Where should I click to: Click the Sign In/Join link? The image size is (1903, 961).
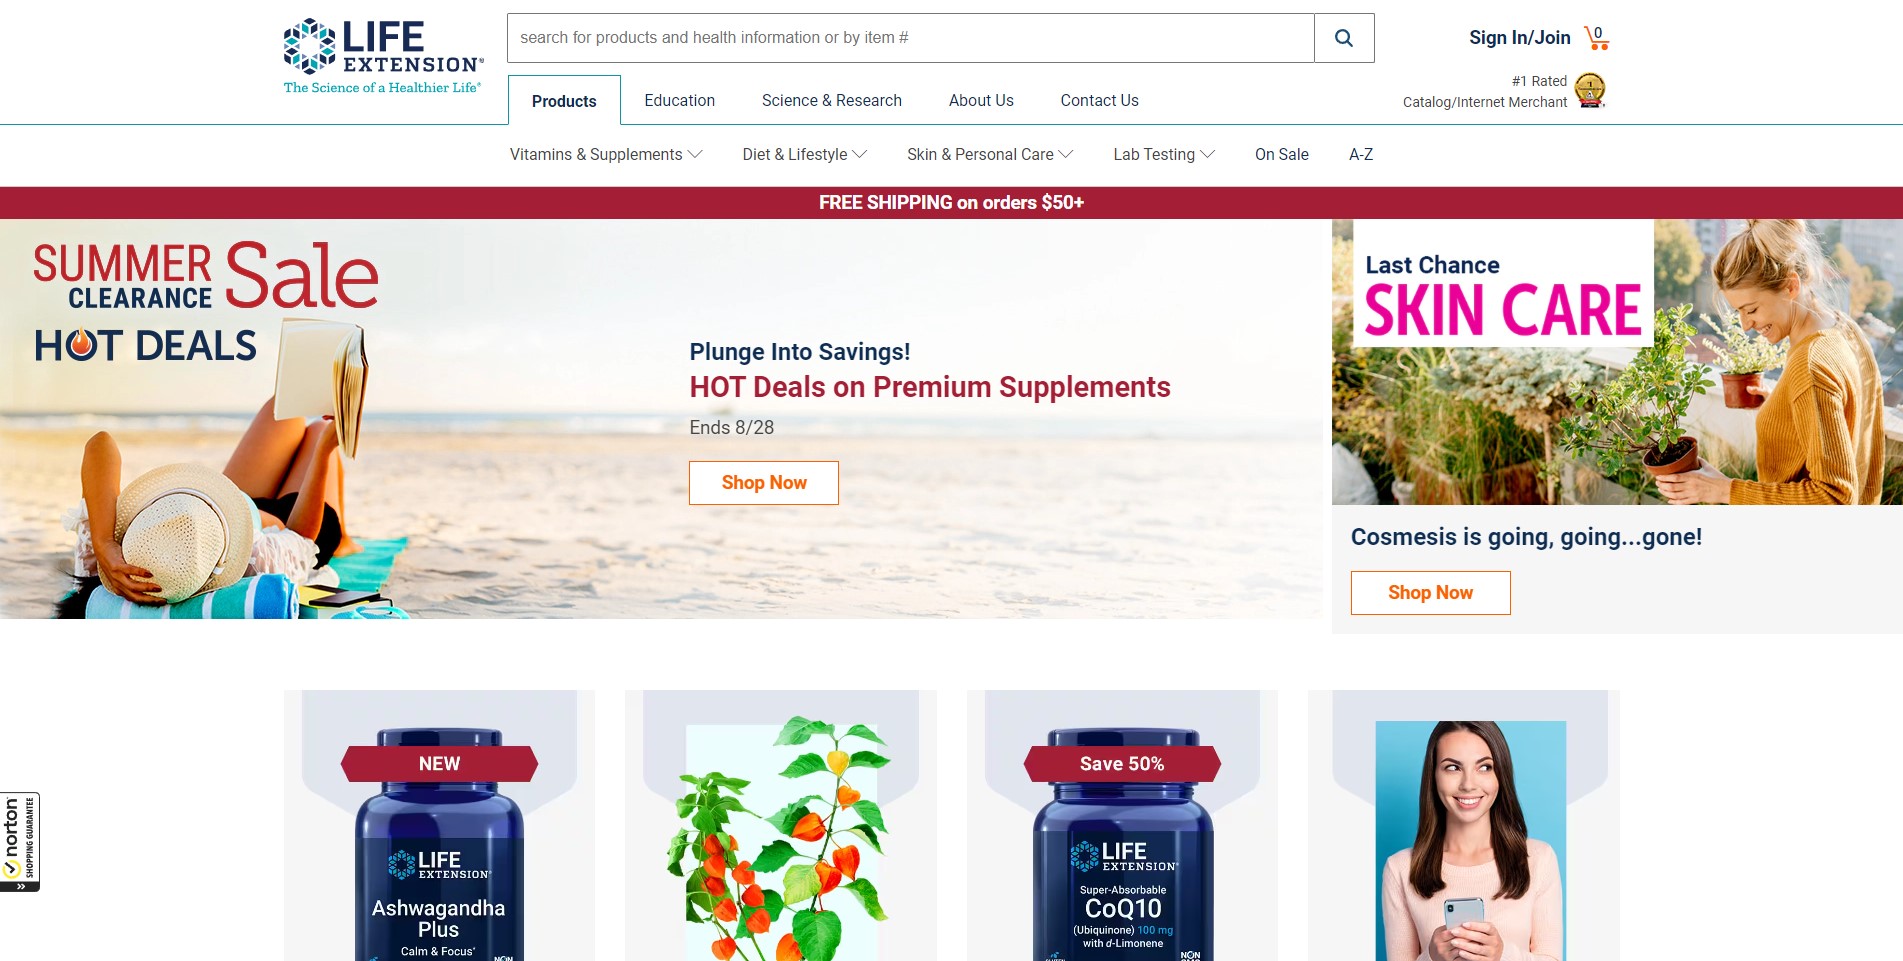pyautogui.click(x=1519, y=38)
